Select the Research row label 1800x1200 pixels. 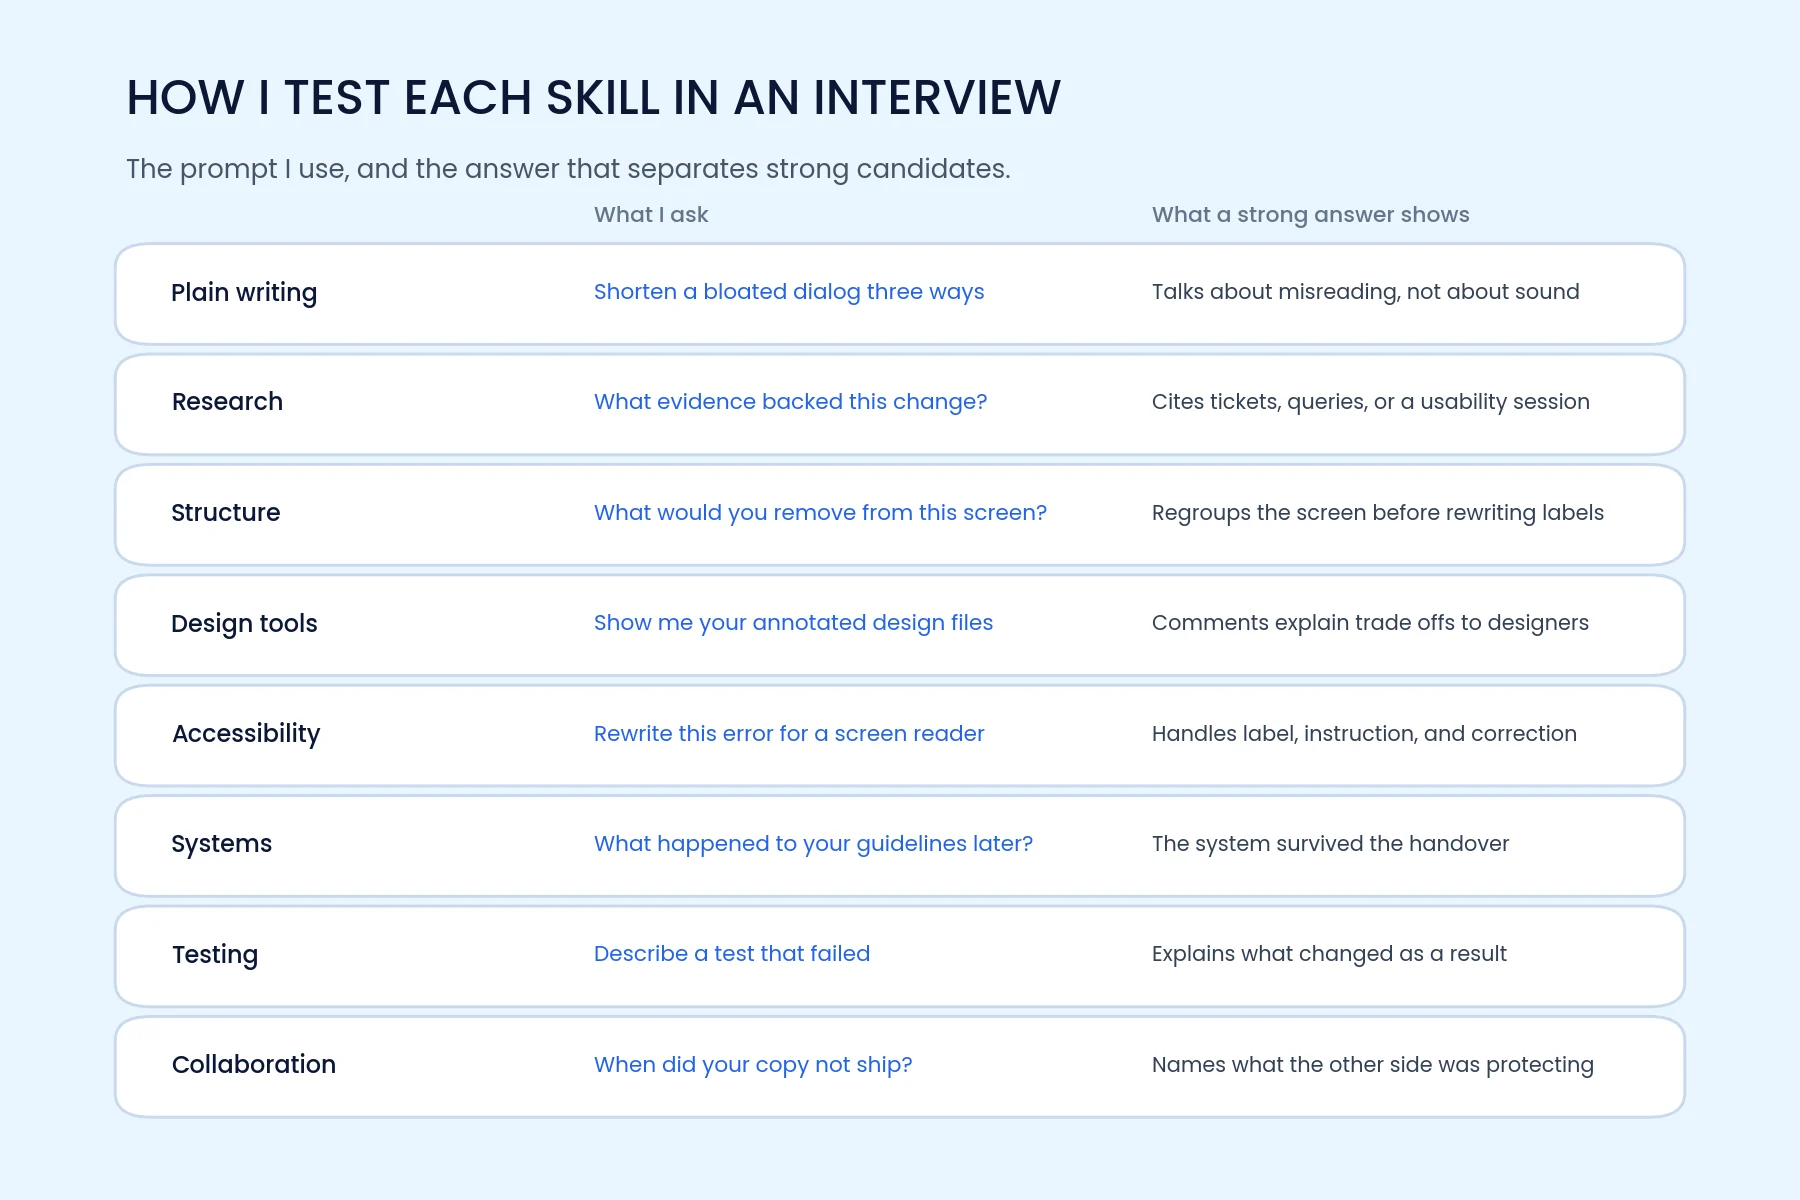coord(227,402)
